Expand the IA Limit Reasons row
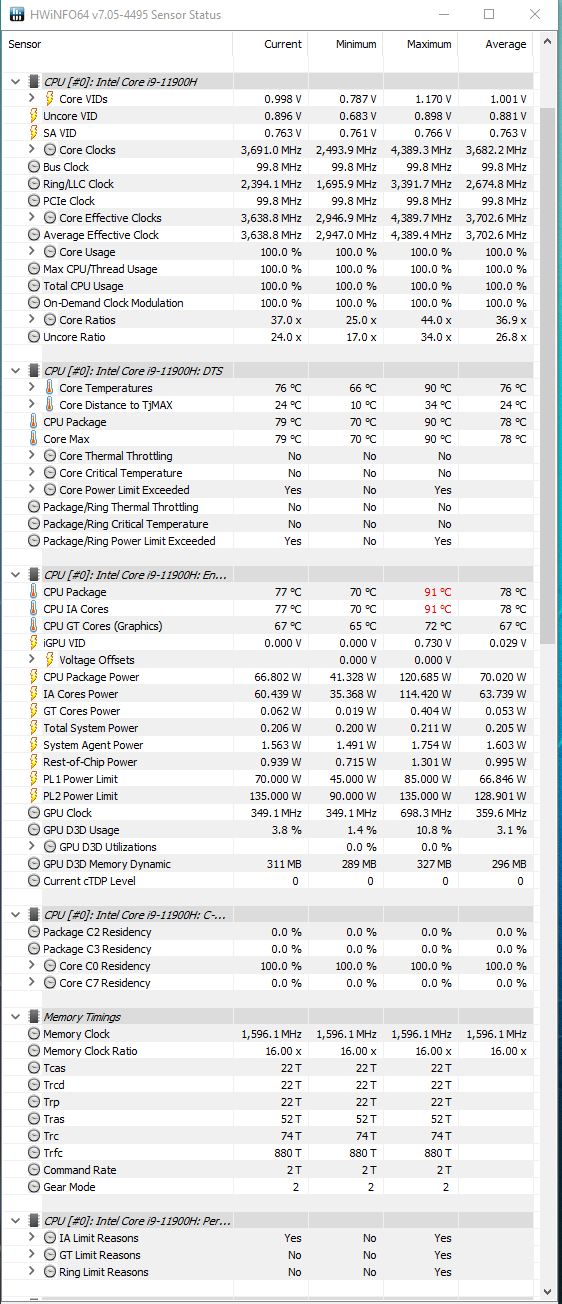The width and height of the screenshot is (562, 1304). pyautogui.click(x=32, y=1238)
